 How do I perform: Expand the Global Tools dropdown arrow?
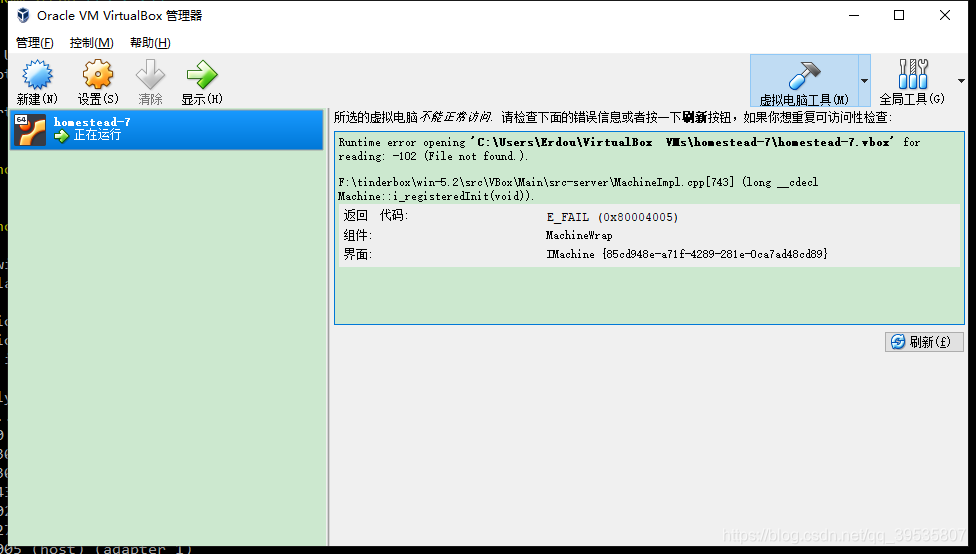coord(961,81)
